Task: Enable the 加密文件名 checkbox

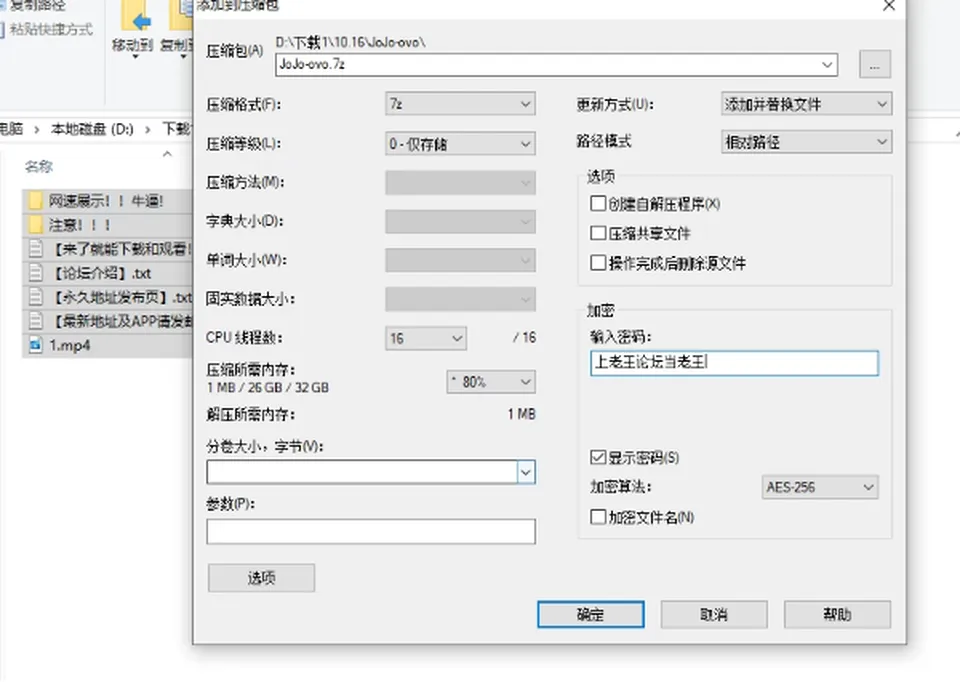Action: coord(598,517)
